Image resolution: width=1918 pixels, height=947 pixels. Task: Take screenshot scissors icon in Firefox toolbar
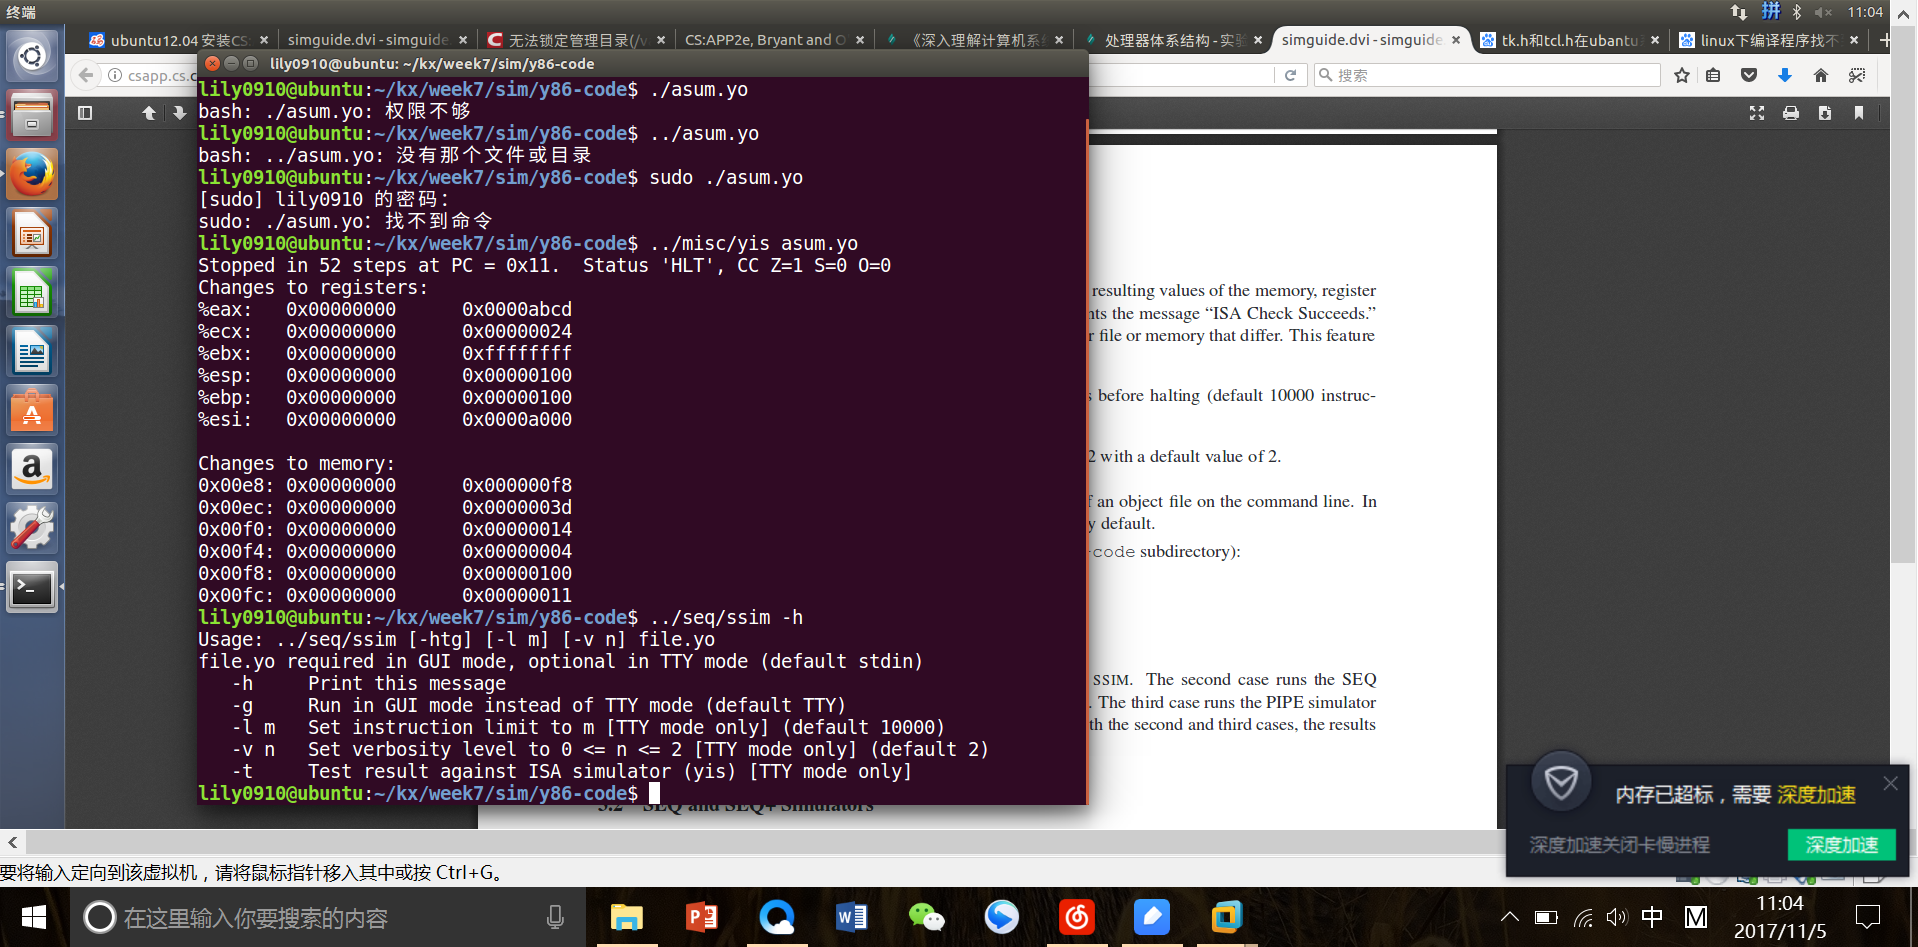[1857, 75]
